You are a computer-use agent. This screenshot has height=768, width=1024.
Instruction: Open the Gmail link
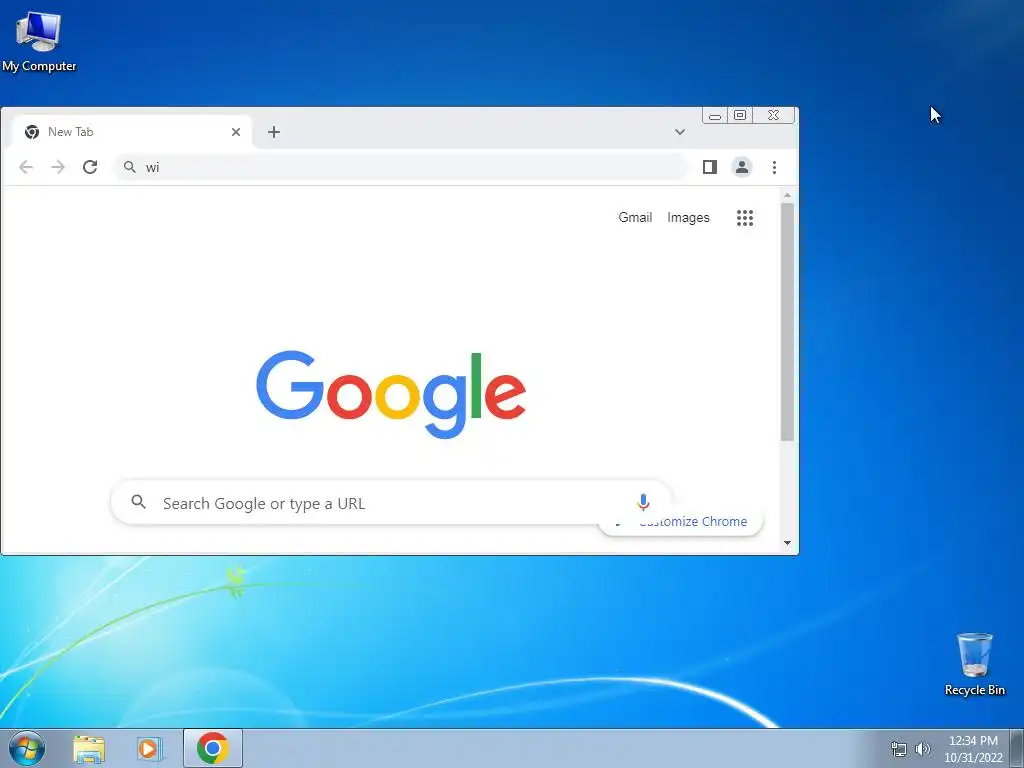(x=635, y=217)
